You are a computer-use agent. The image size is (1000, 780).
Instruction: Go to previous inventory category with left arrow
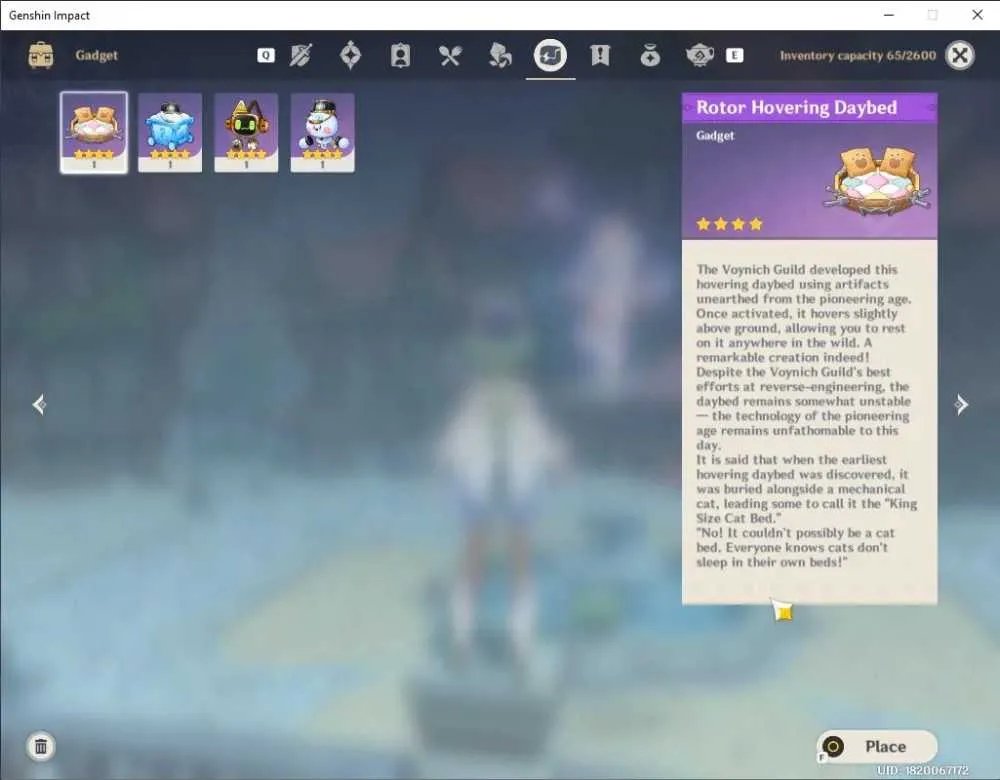39,404
